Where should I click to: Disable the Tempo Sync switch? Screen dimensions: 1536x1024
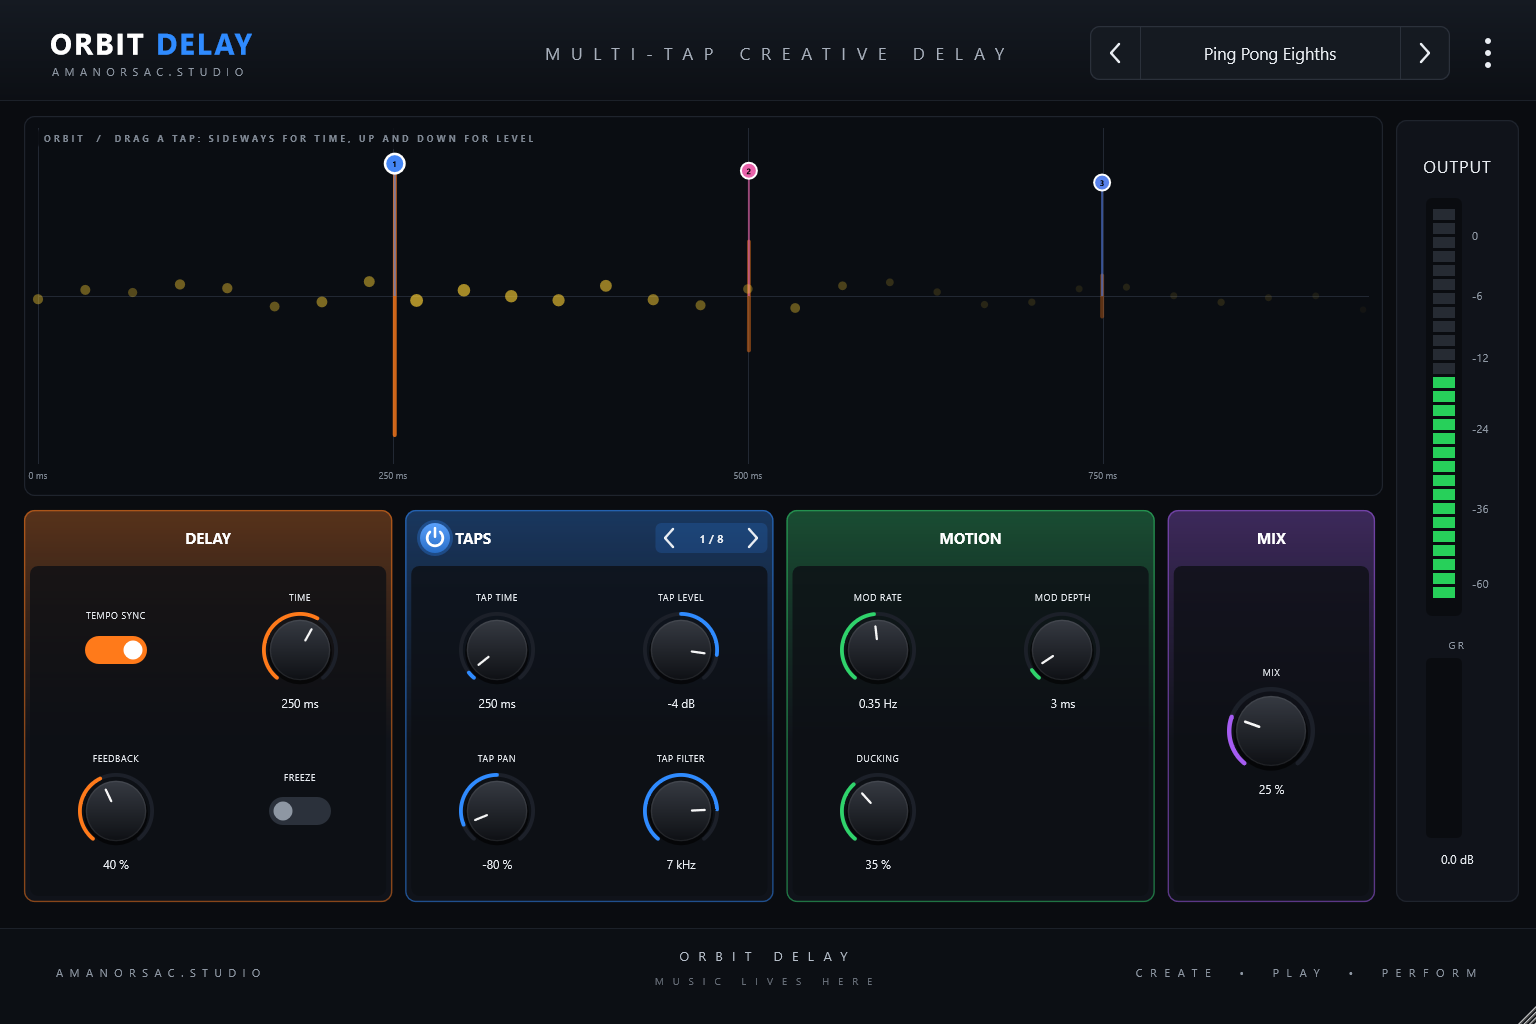116,650
